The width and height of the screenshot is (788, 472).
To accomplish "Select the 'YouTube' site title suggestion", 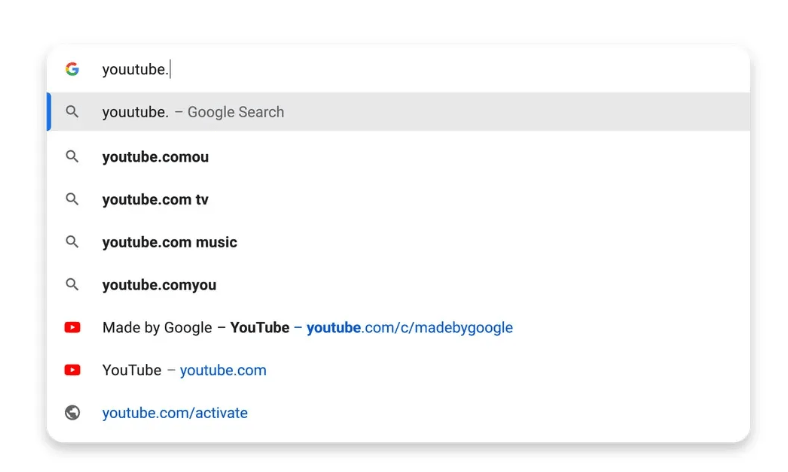I will click(132, 370).
